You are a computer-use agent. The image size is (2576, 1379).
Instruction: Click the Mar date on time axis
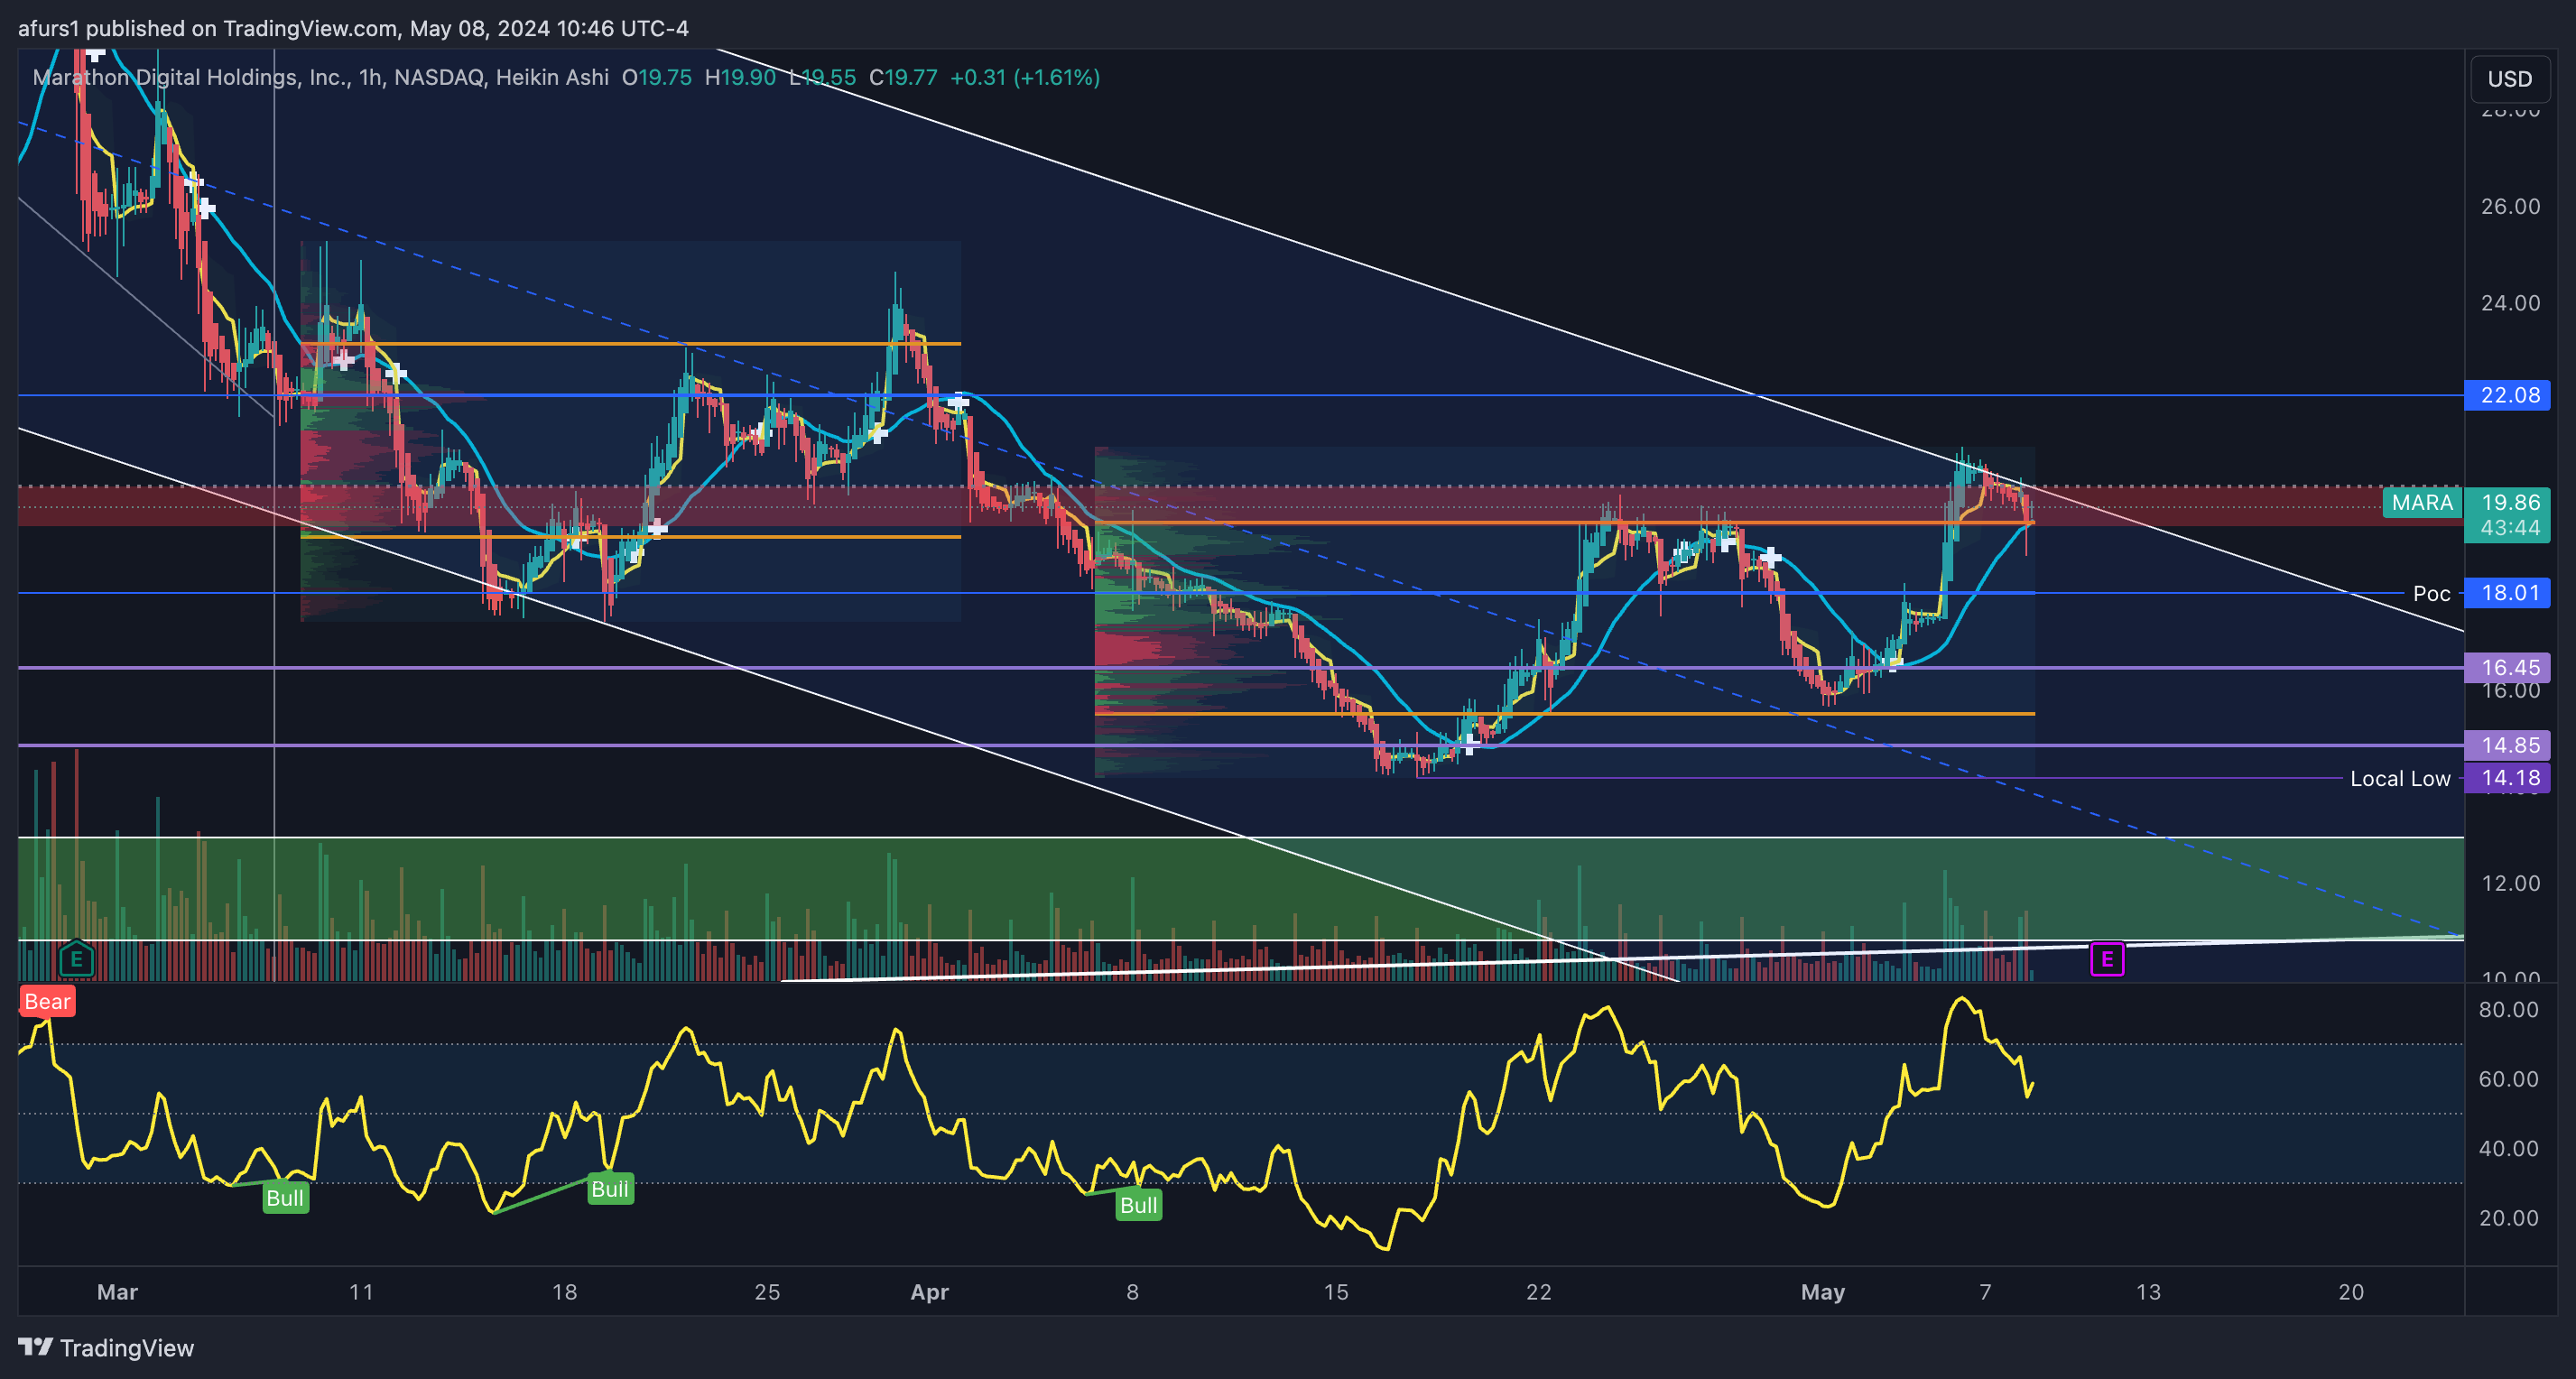point(117,1292)
